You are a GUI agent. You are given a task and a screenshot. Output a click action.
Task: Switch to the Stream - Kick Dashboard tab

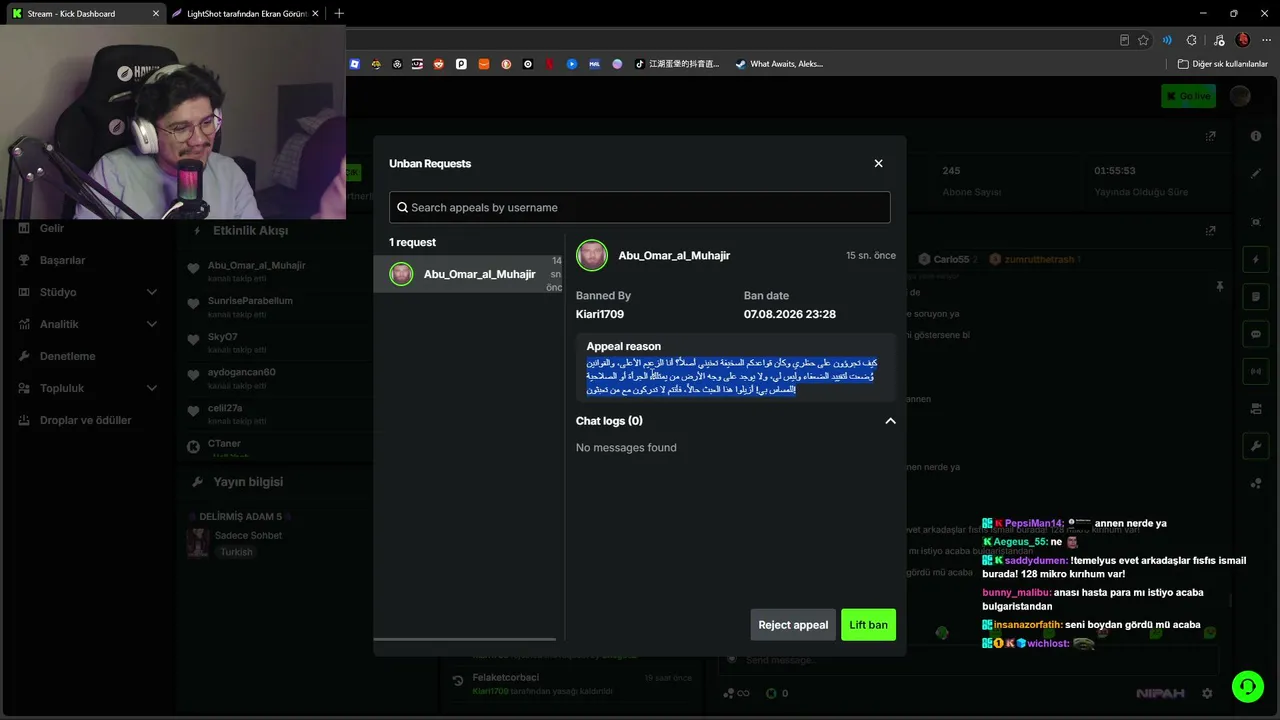click(x=84, y=13)
